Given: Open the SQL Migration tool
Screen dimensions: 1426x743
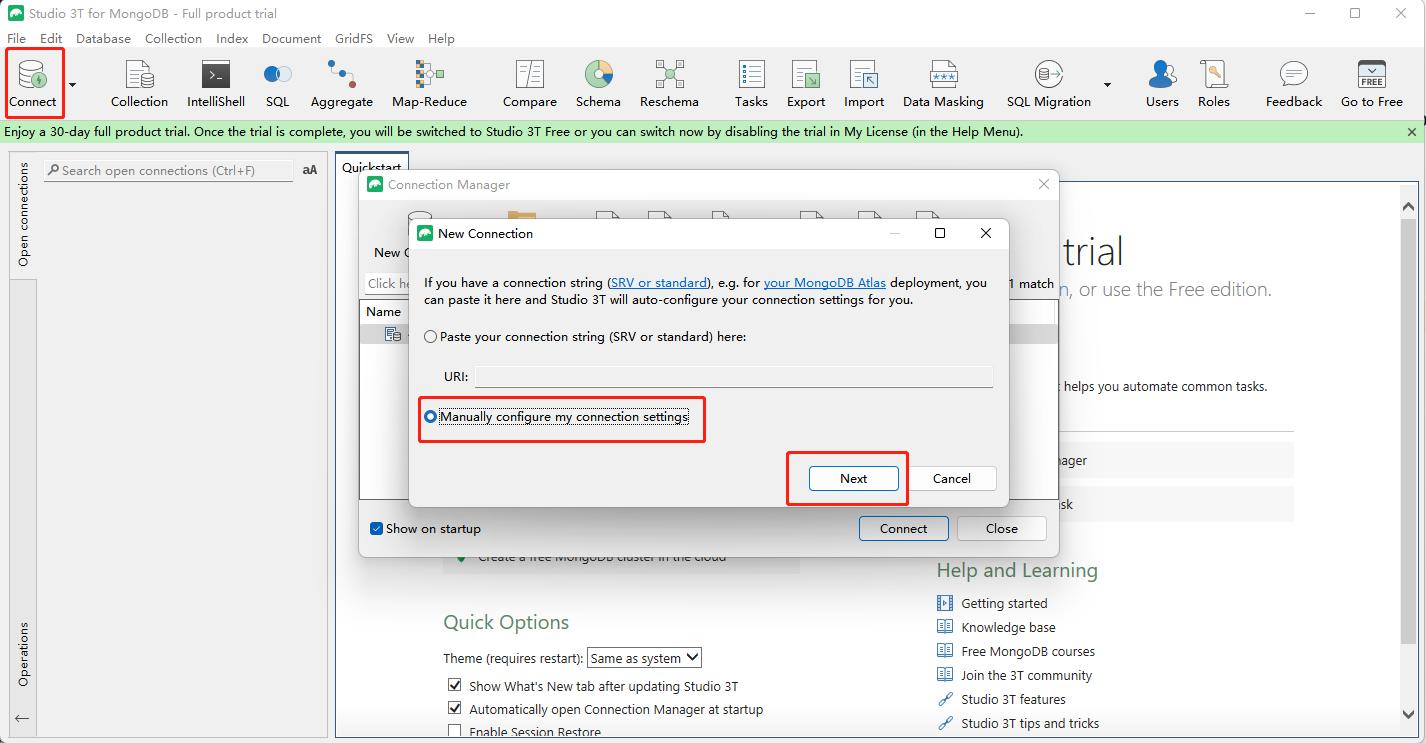Looking at the screenshot, I should coord(1048,83).
